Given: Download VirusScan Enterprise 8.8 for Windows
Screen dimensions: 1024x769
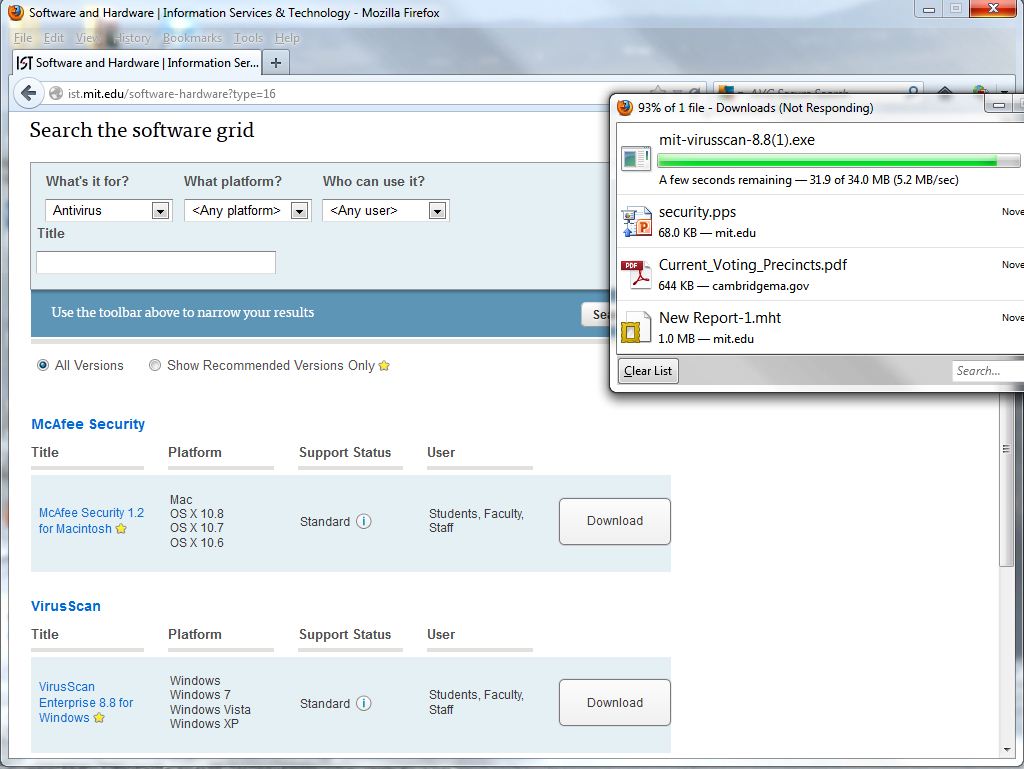Looking at the screenshot, I should click(614, 703).
